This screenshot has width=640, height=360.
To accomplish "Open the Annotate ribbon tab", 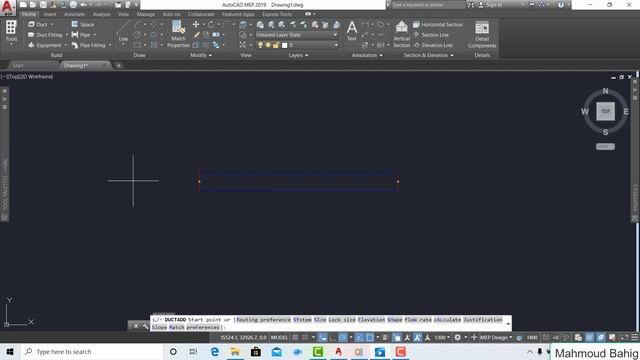I will tap(74, 14).
